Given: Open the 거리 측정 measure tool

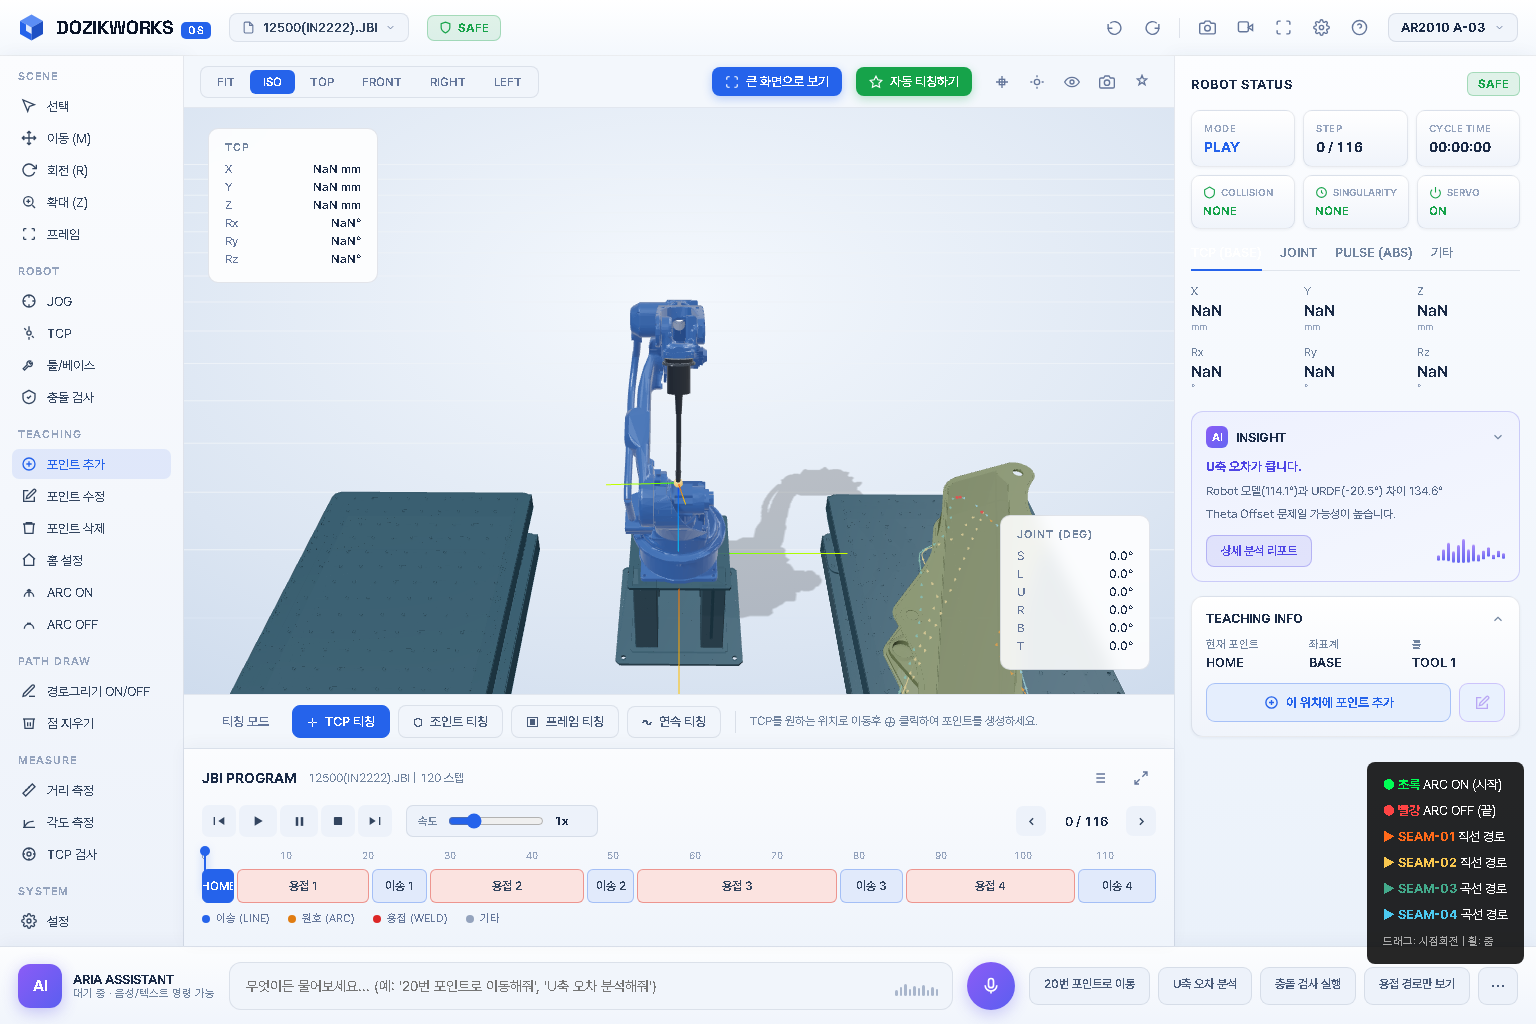Looking at the screenshot, I should 91,790.
